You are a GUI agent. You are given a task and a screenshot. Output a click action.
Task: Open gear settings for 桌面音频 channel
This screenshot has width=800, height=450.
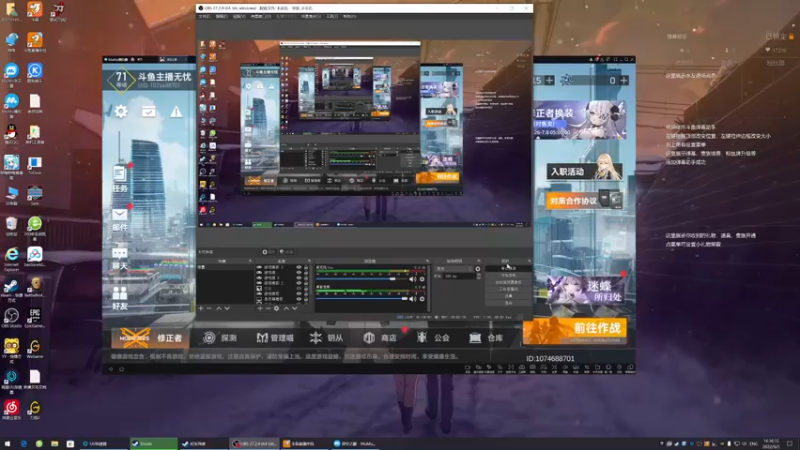(422, 299)
